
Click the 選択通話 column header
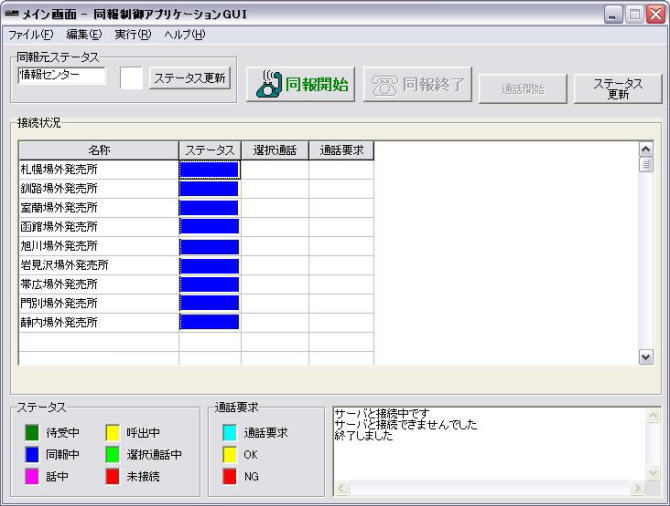[x=274, y=150]
